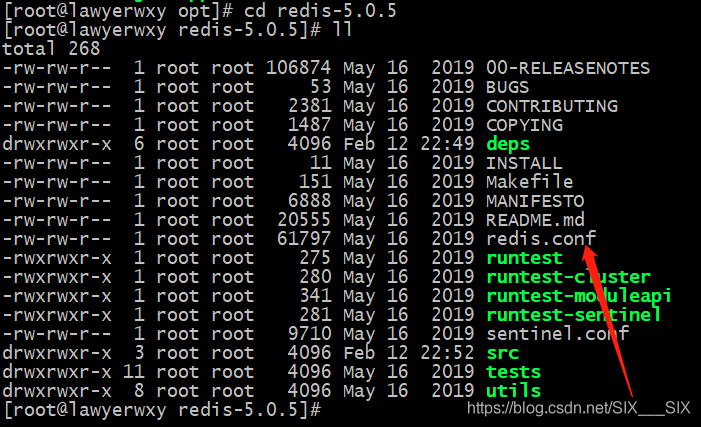
Task: Select the green runtest script name
Action: click(524, 258)
